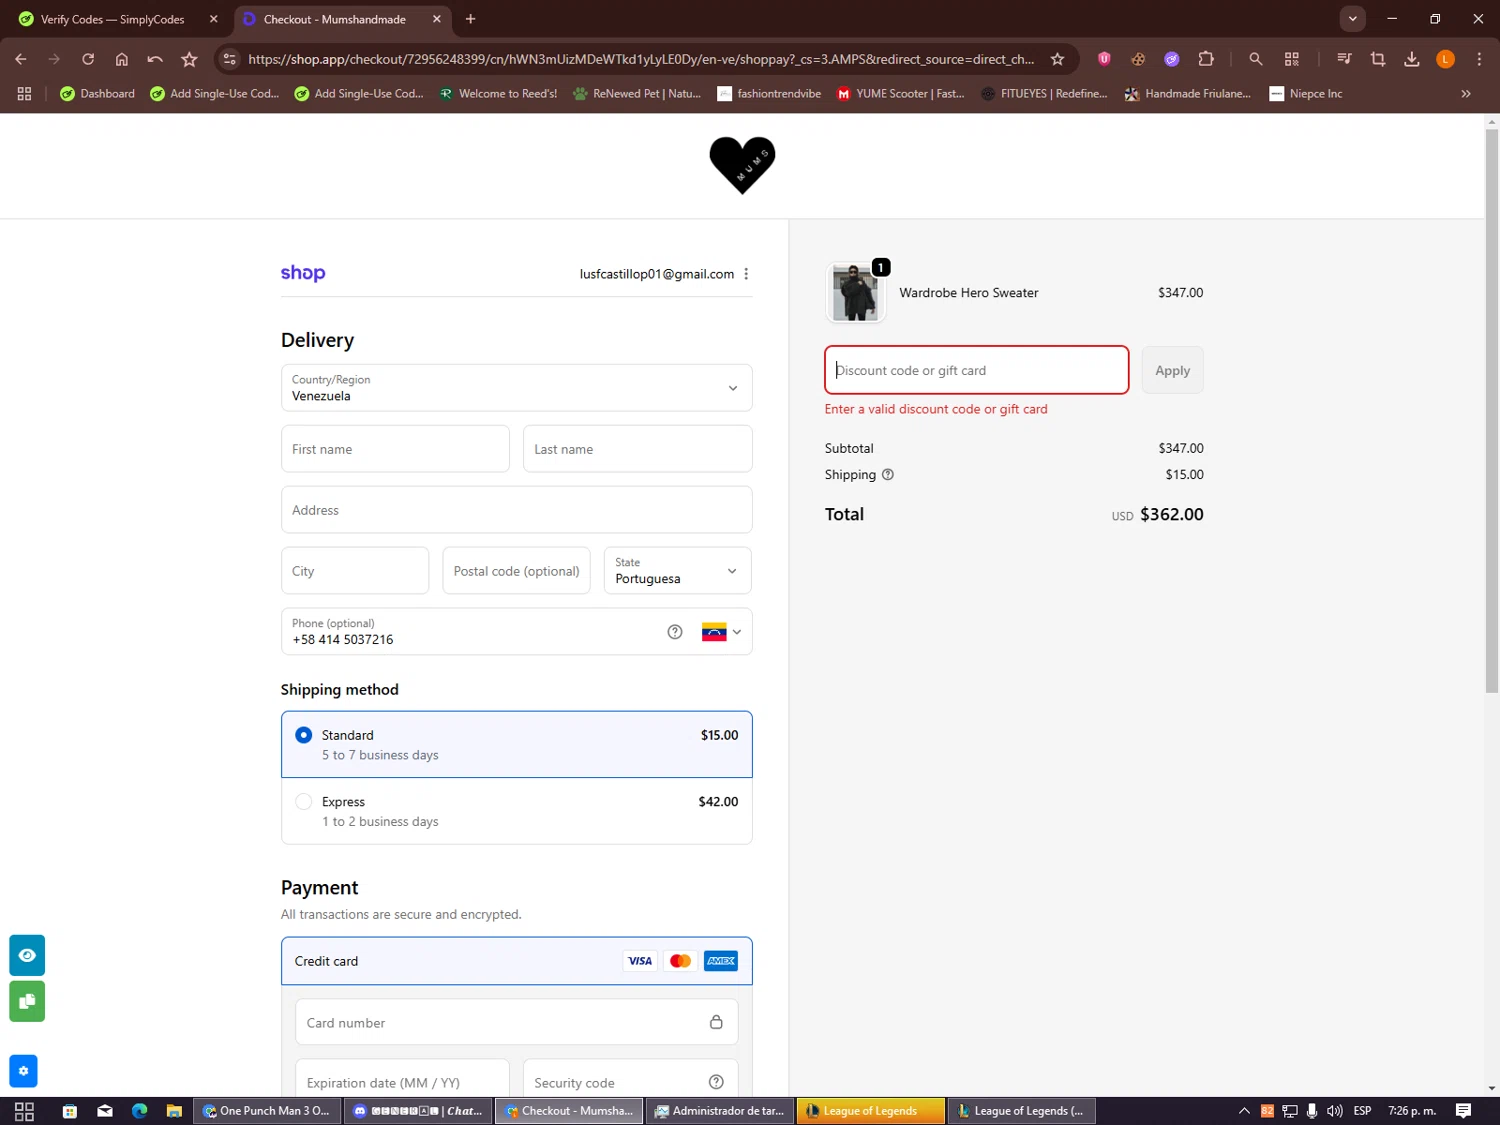The width and height of the screenshot is (1500, 1125).
Task: Click the green copy extension button
Action: 27,1001
